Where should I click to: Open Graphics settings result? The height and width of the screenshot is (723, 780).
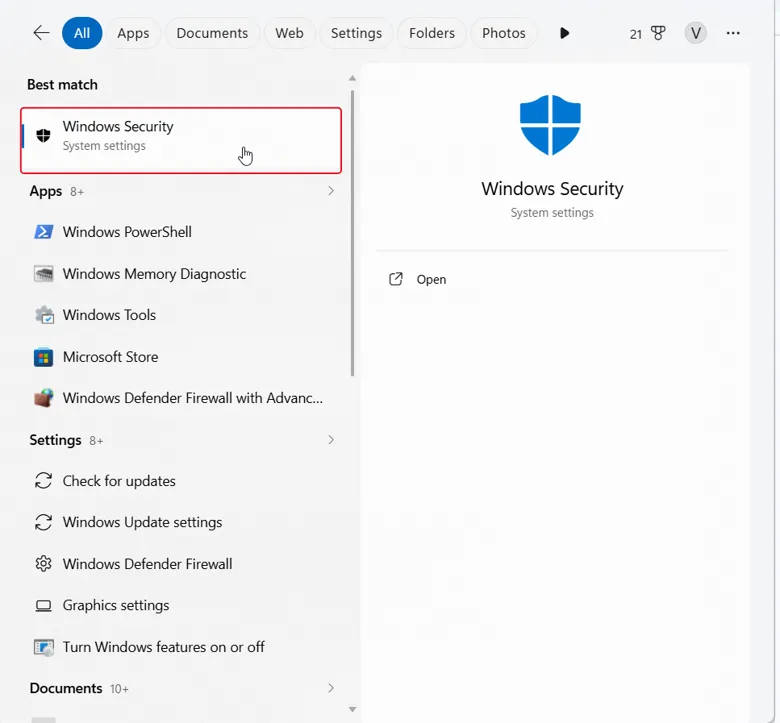181,605
